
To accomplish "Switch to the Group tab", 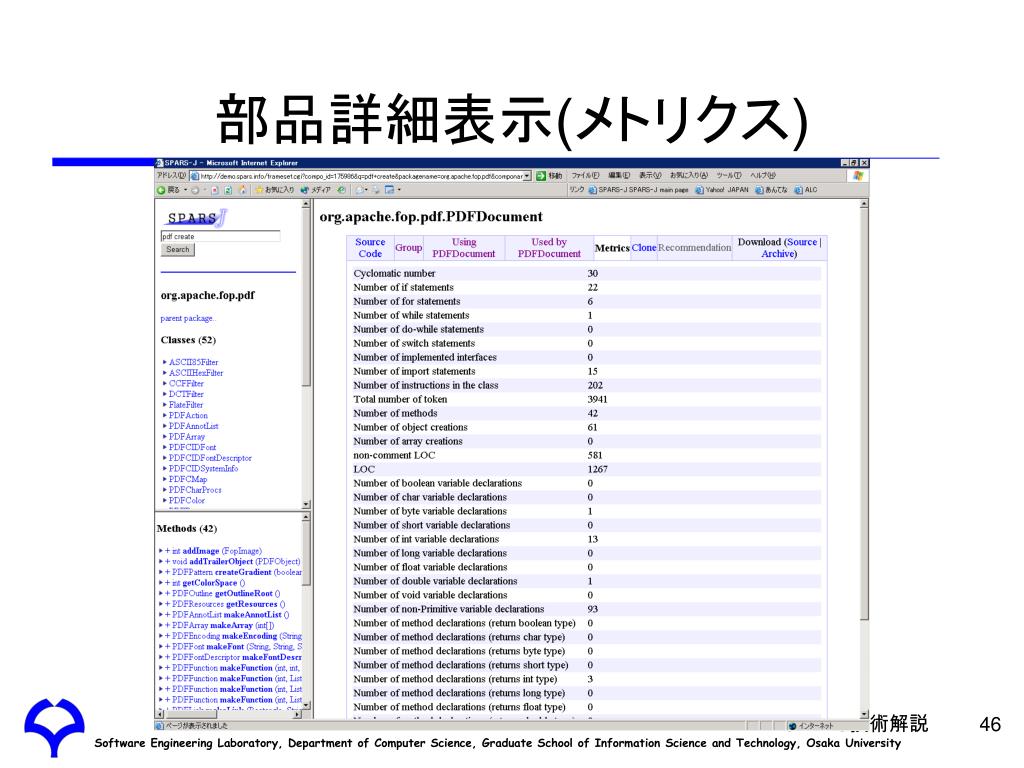I will click(x=408, y=248).
